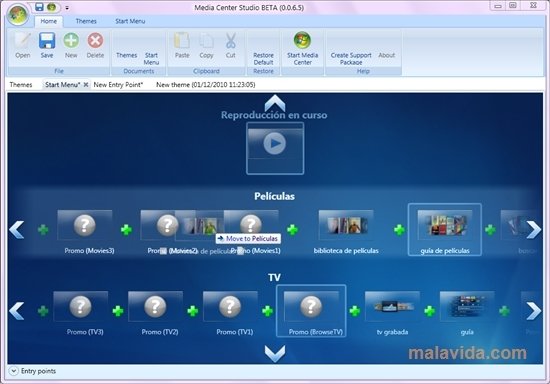Switch to the Home ribbon tab
The height and width of the screenshot is (384, 550).
pos(48,21)
